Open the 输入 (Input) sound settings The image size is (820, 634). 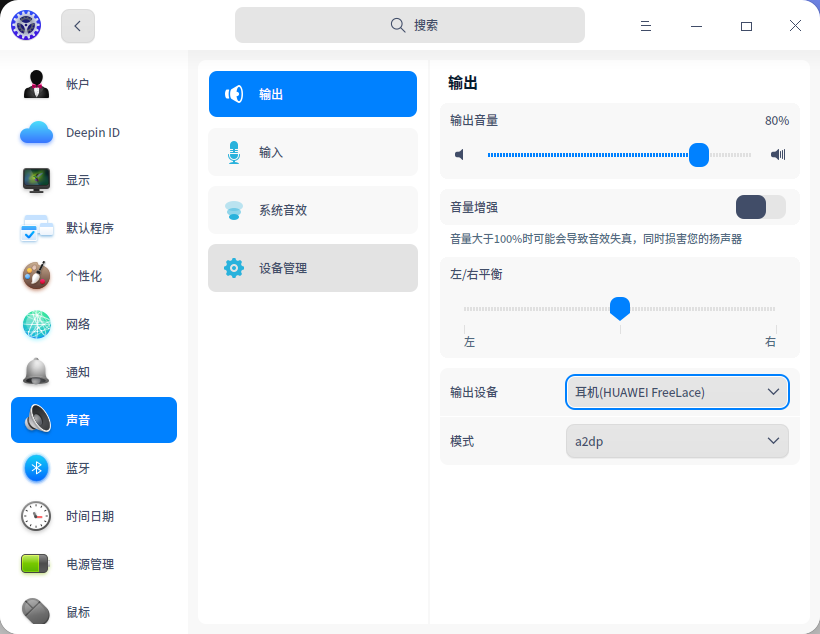click(x=312, y=152)
